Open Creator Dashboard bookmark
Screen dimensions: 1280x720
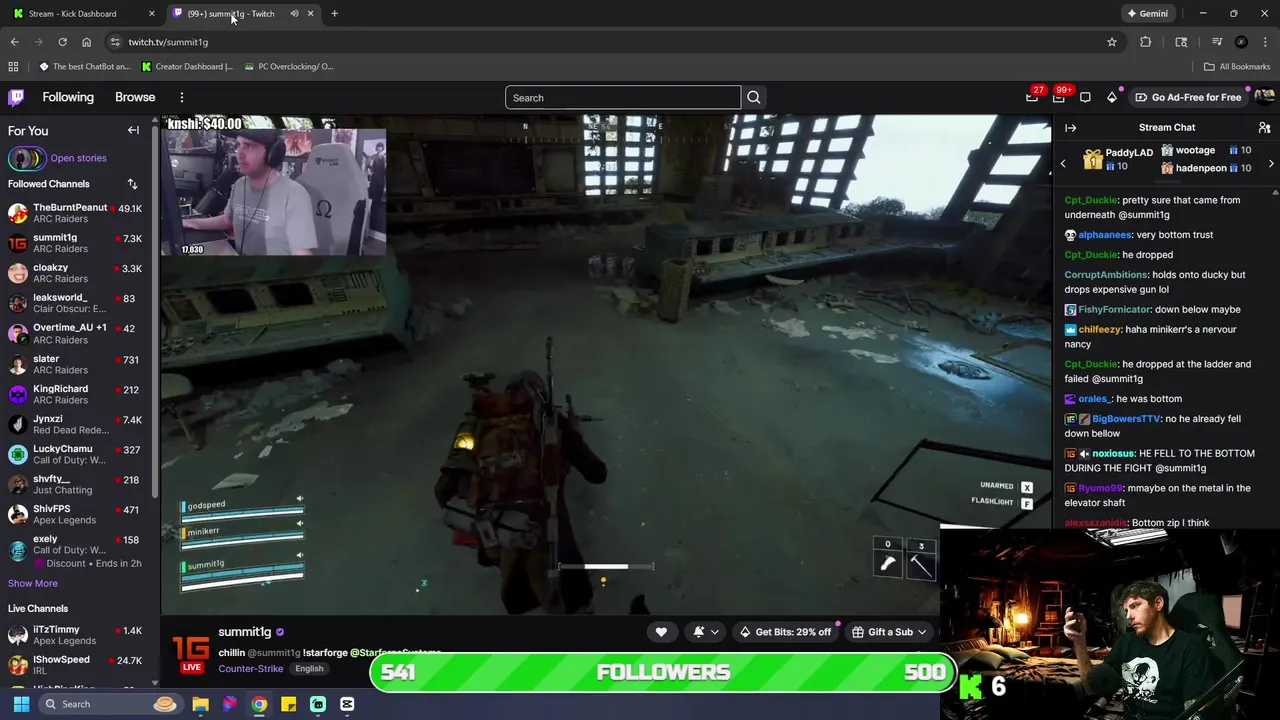(x=186, y=67)
